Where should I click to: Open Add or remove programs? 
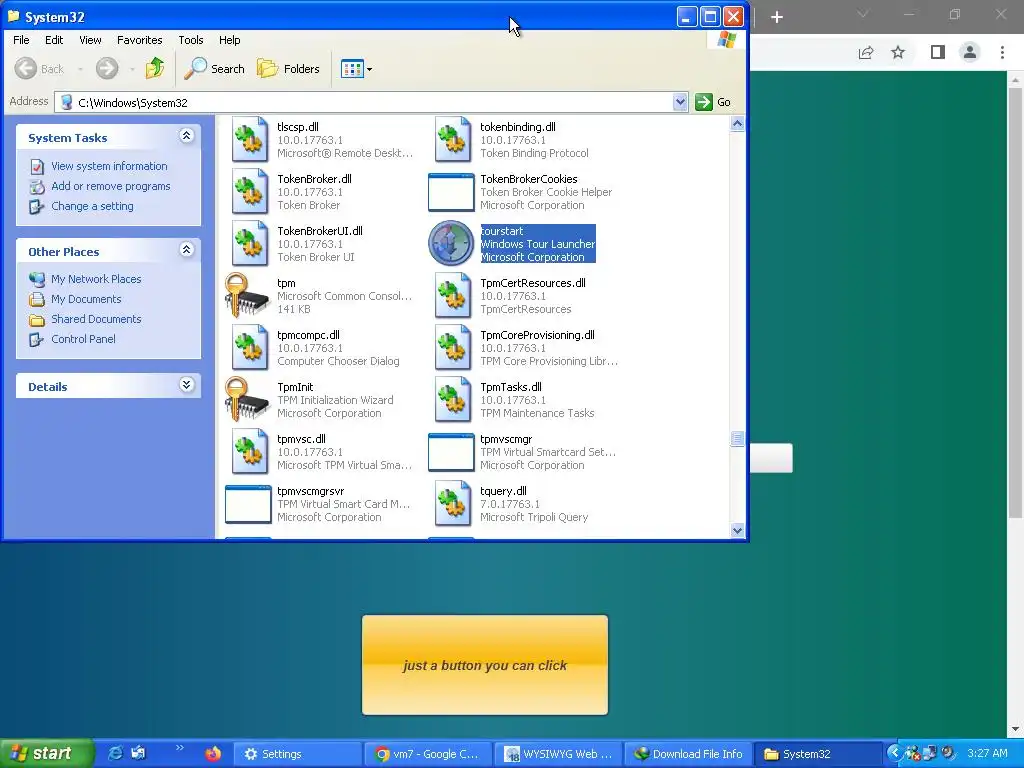tap(110, 186)
